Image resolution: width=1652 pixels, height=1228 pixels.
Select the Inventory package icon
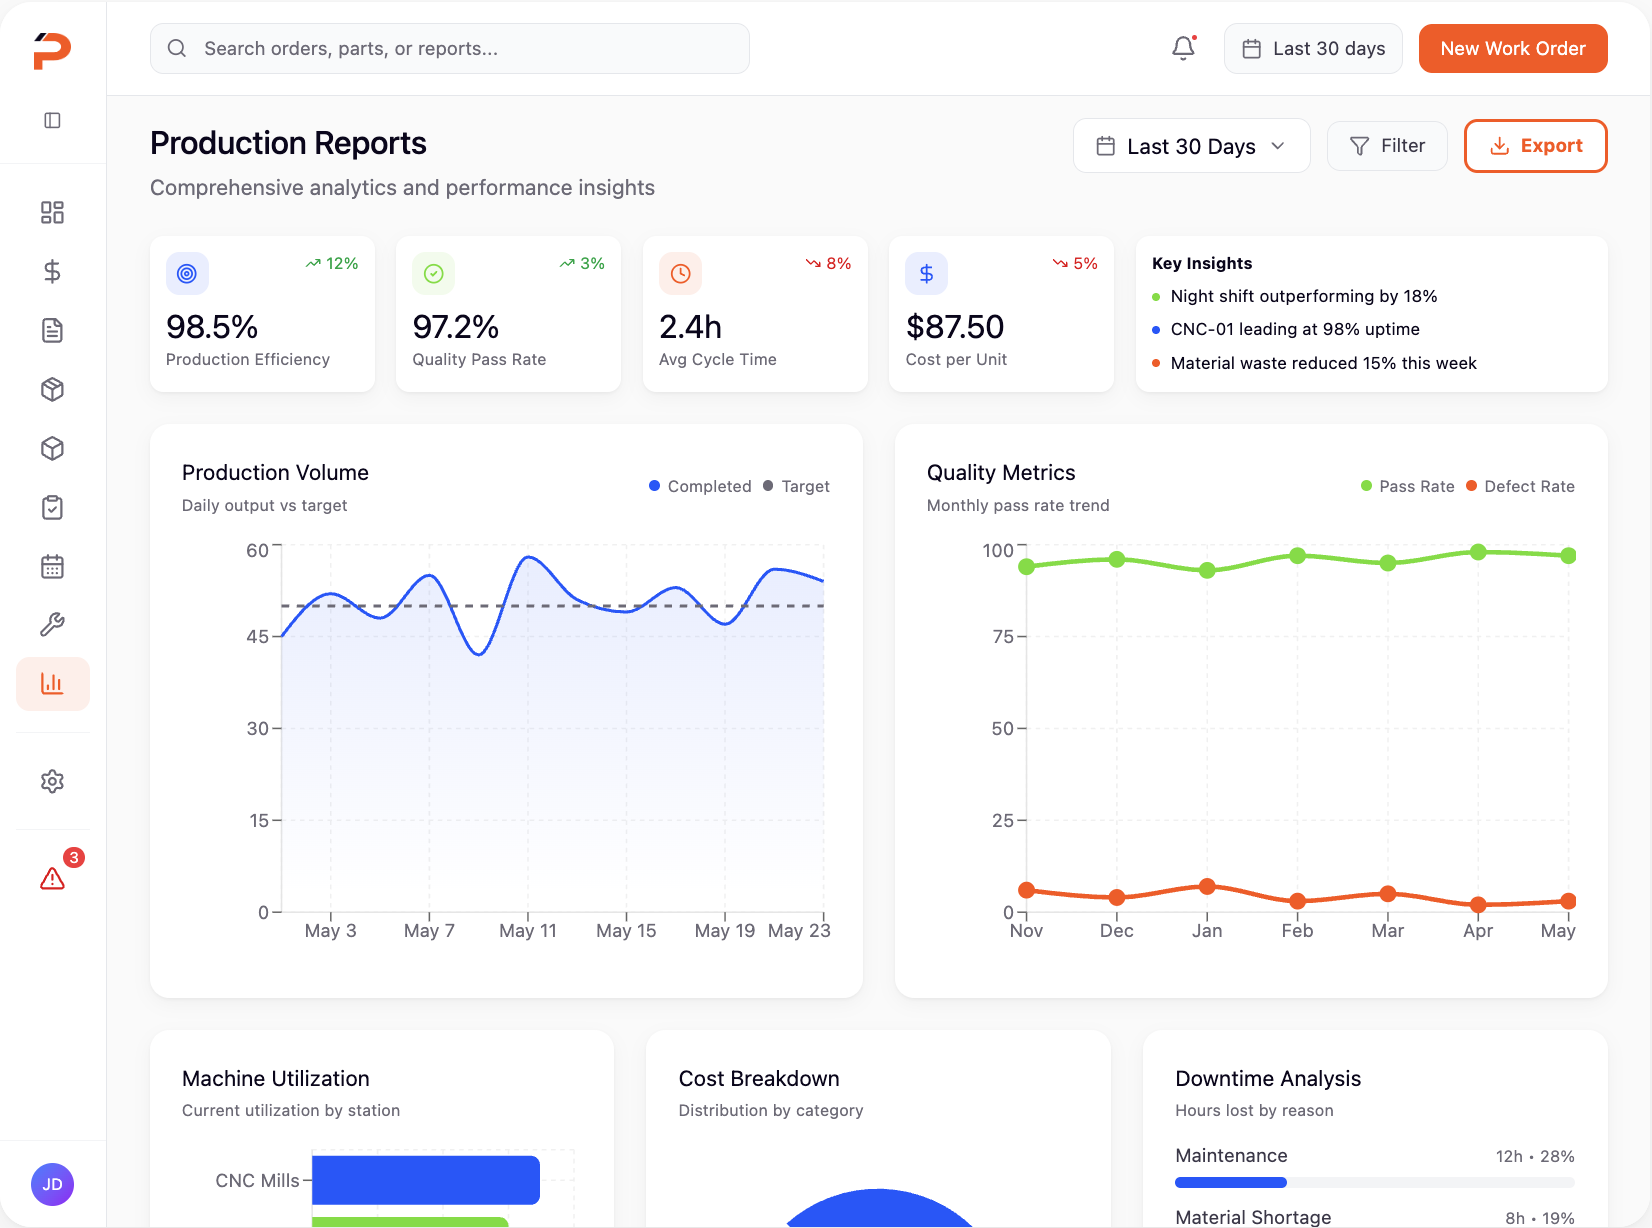coord(52,390)
